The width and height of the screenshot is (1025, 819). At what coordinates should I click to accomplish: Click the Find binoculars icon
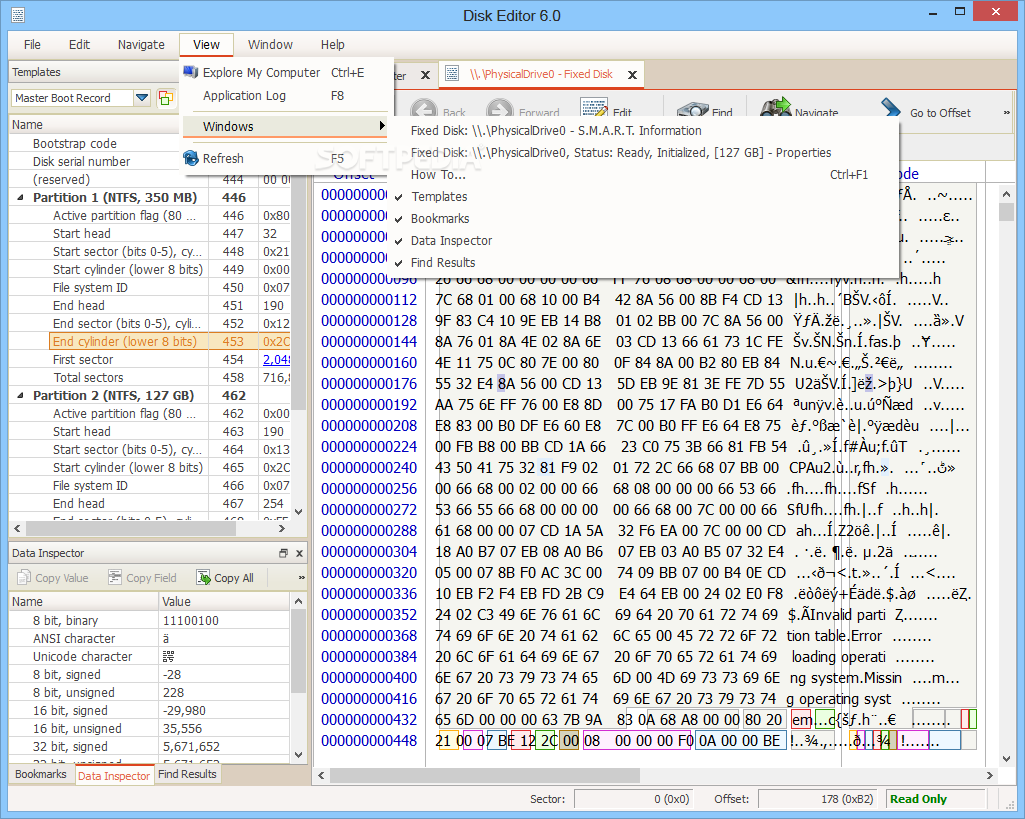point(693,110)
